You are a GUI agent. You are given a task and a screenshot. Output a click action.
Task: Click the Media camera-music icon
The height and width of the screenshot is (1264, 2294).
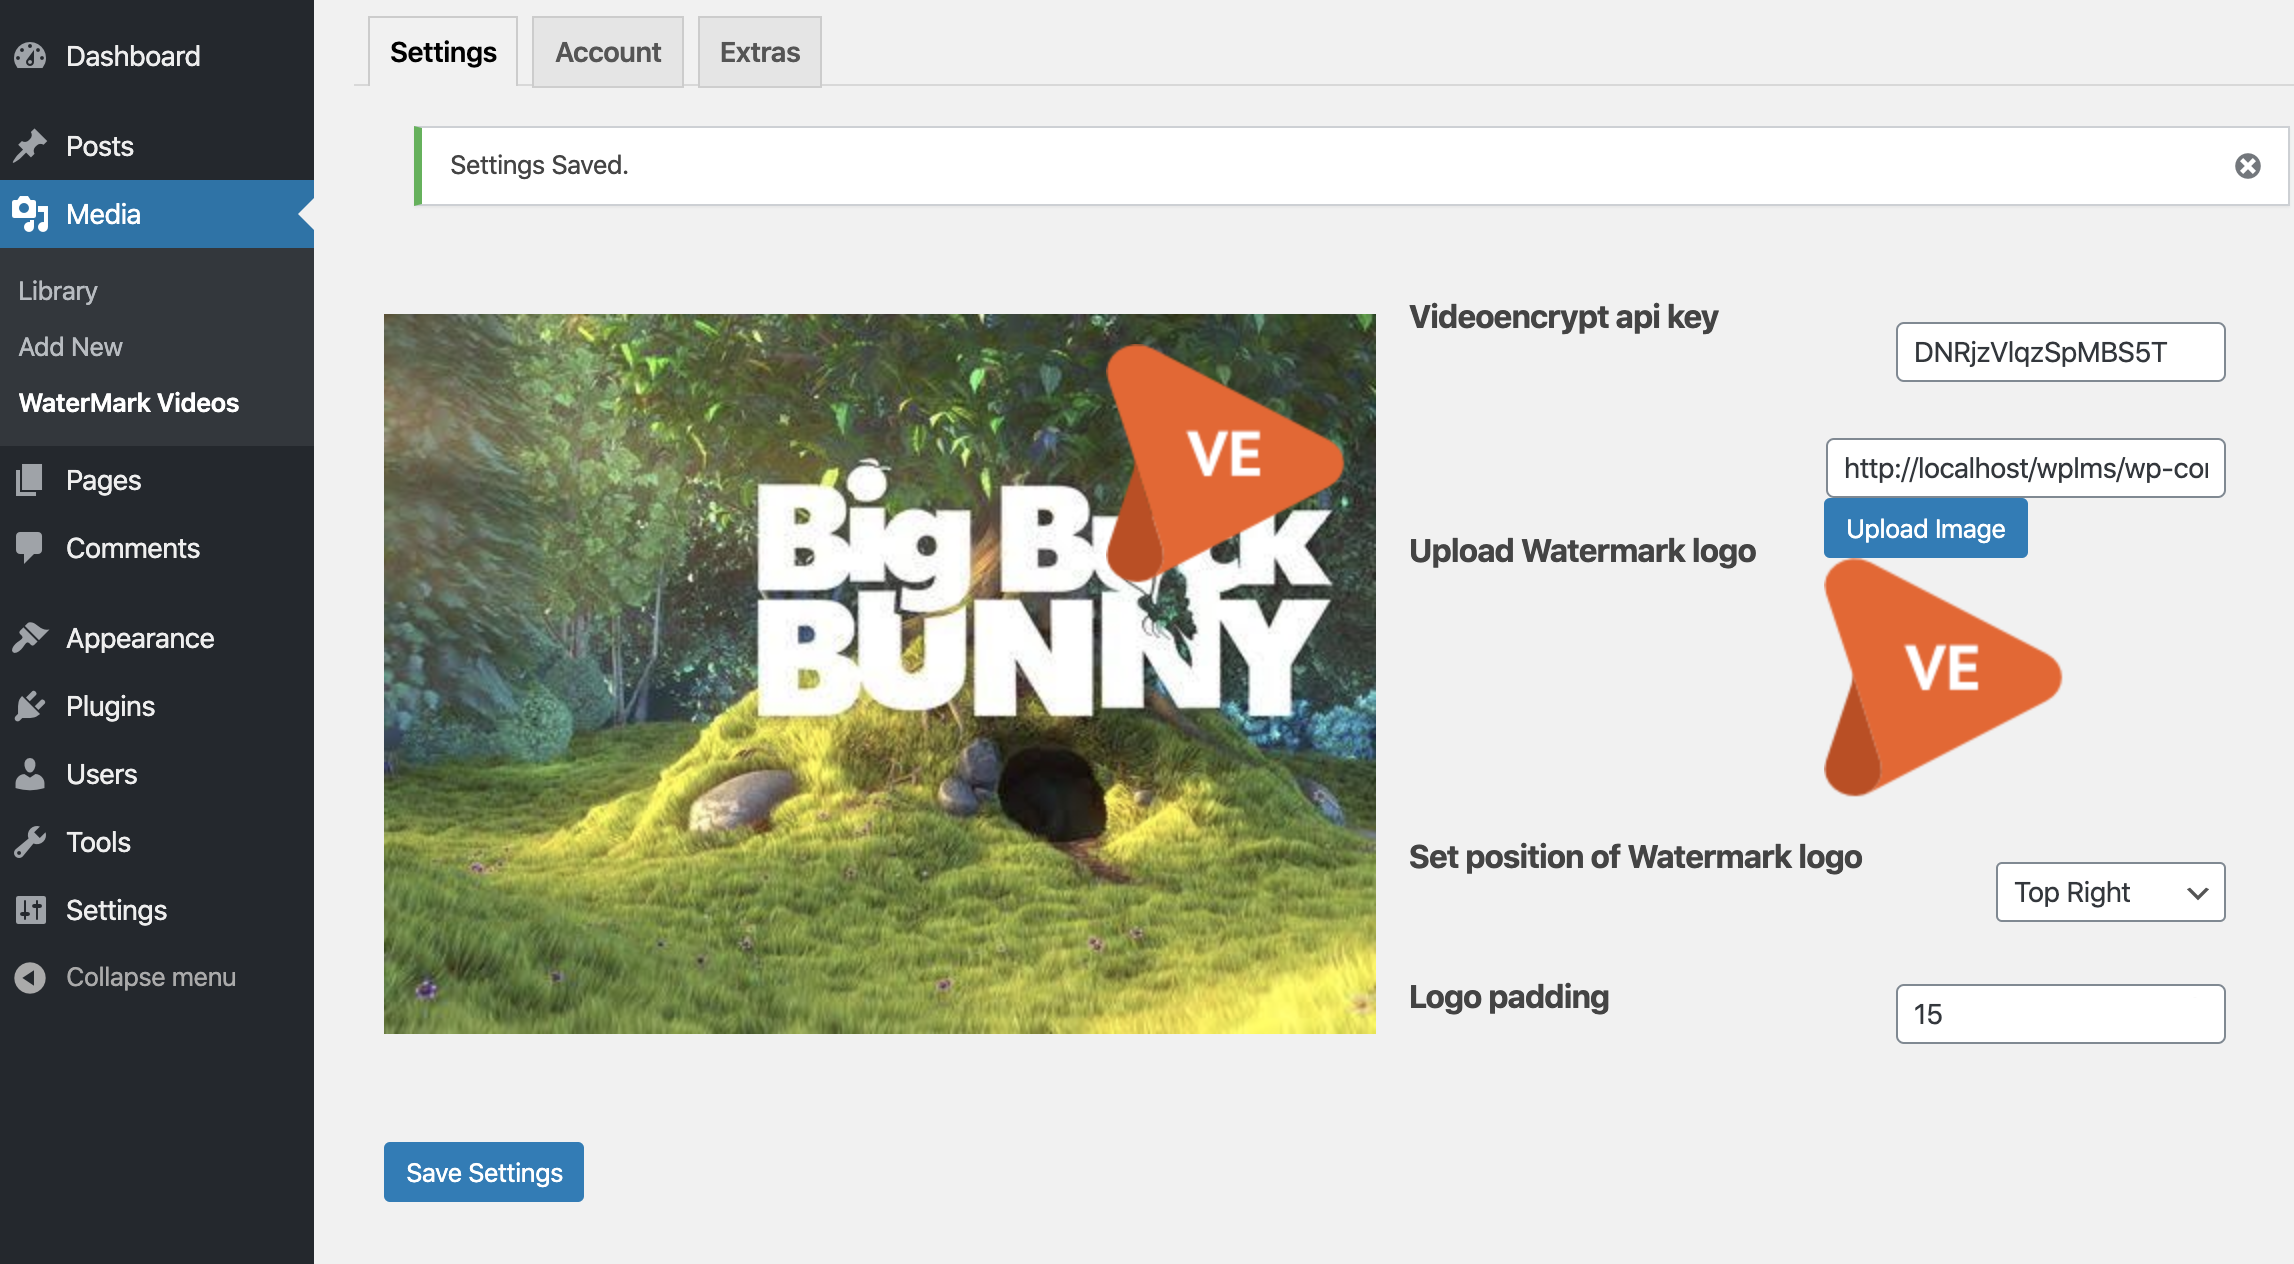pos(30,214)
